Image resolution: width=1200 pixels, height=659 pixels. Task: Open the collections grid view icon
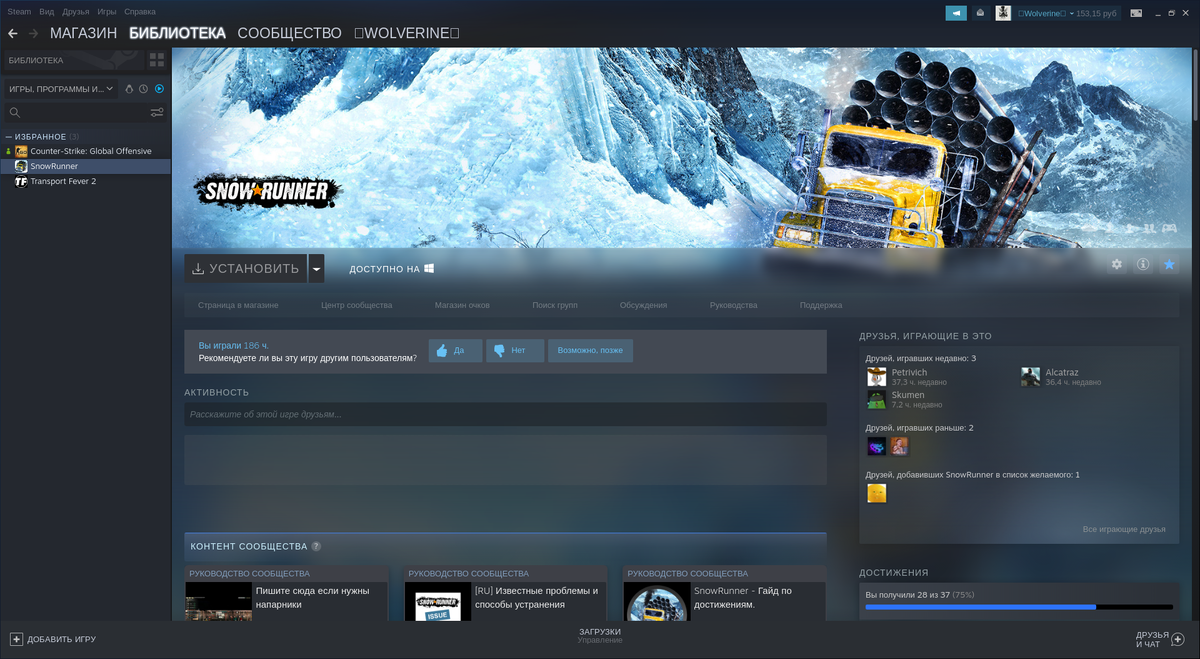coord(157,60)
